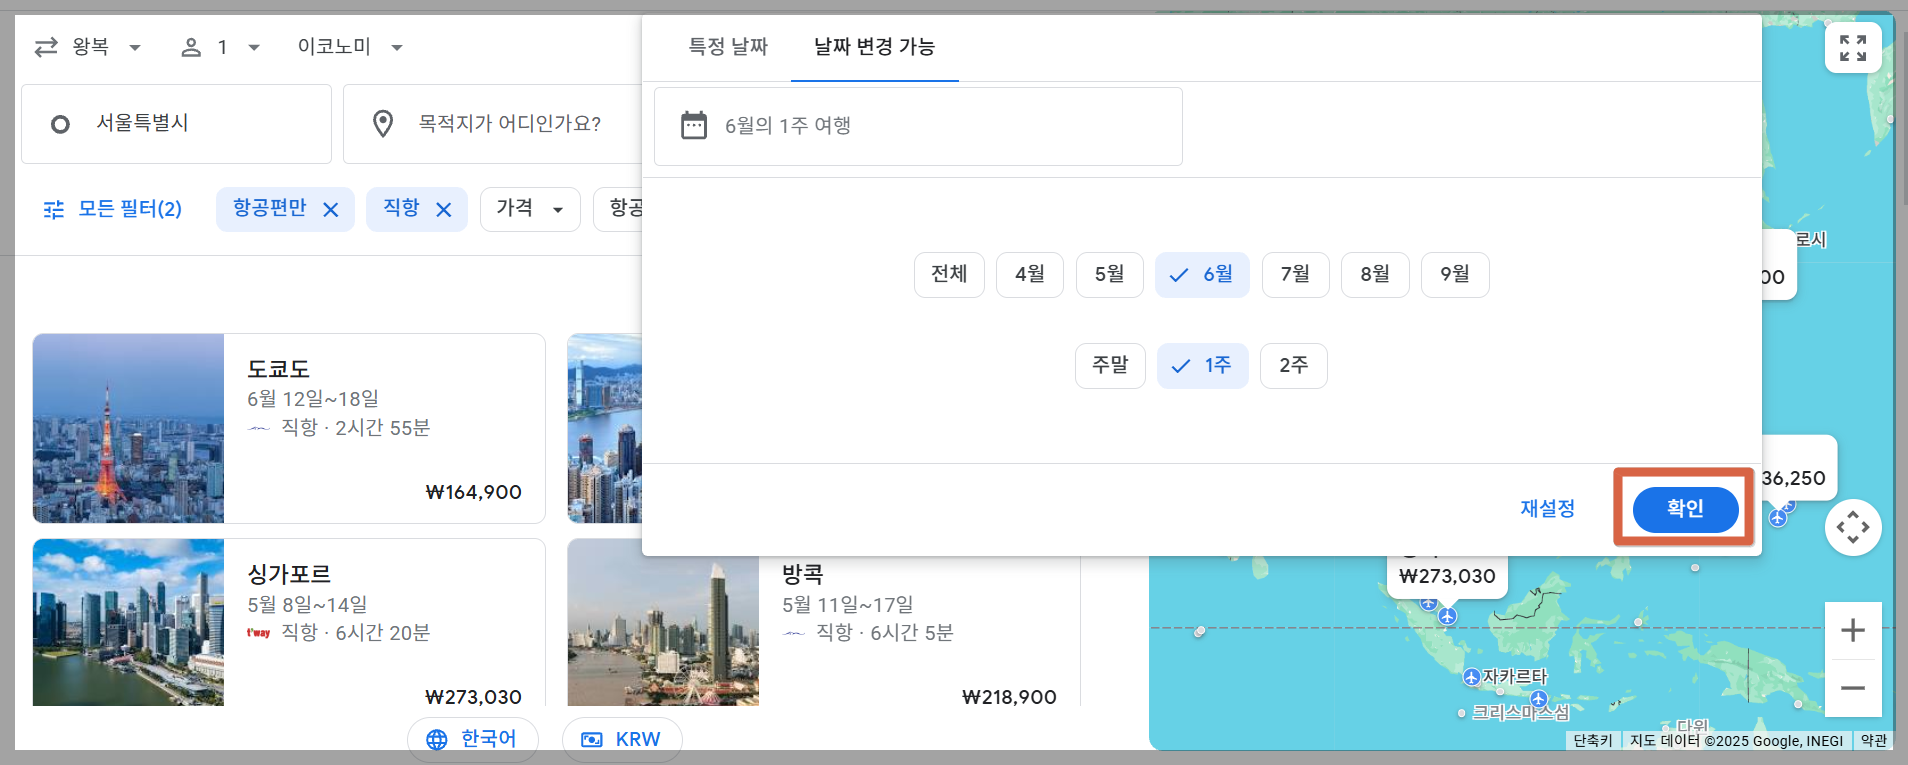Choose the 주말 trip length
The image size is (1908, 765).
[1111, 366]
